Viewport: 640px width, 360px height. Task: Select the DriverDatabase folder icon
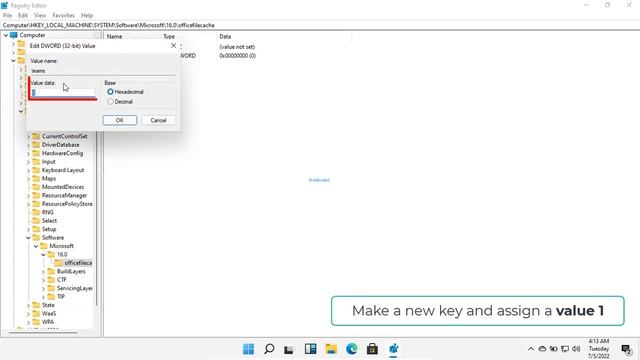pos(36,145)
